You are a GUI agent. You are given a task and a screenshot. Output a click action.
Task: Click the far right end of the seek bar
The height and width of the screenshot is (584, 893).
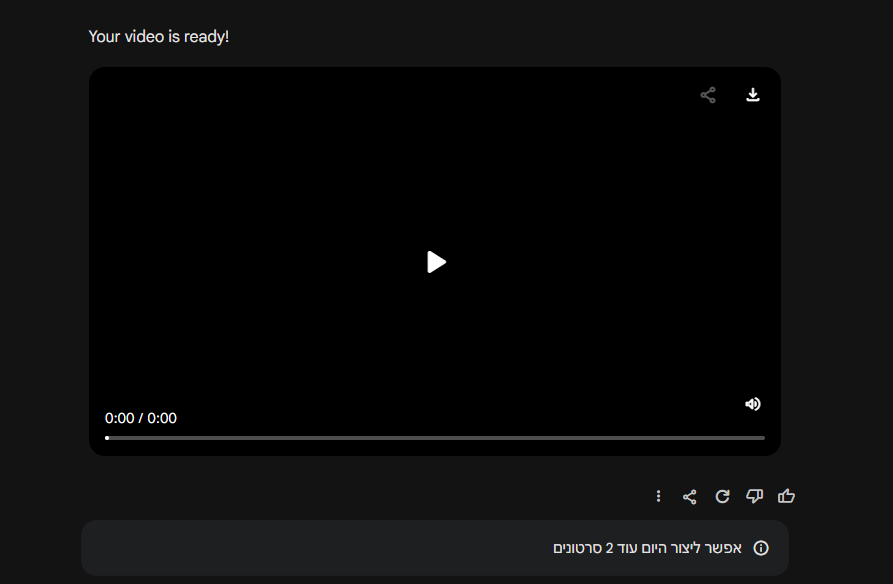[762, 438]
